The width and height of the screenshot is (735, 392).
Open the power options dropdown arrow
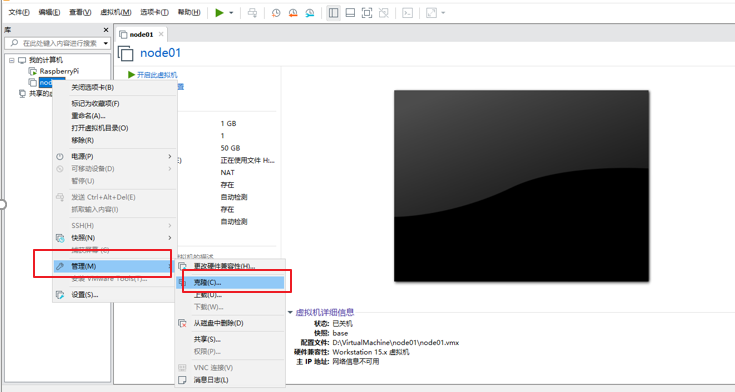(231, 13)
